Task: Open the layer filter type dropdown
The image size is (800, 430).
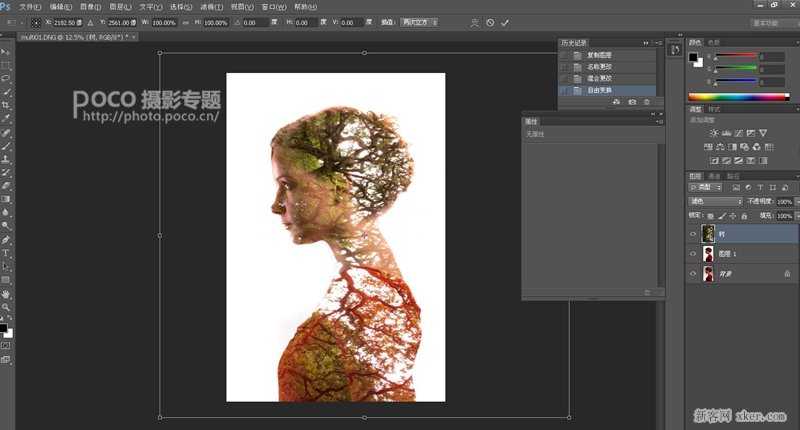Action: pos(707,187)
